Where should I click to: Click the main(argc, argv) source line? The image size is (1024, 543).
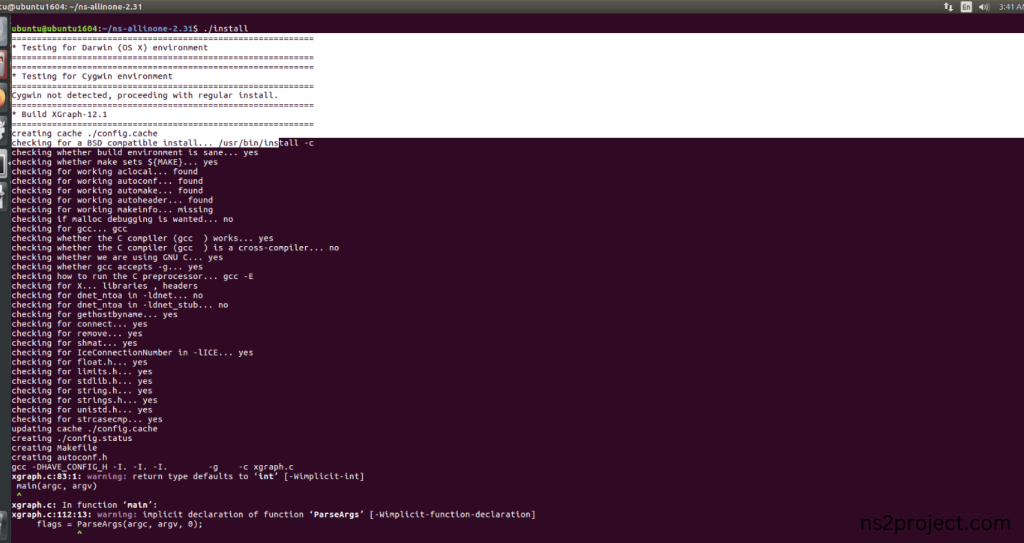57,486
